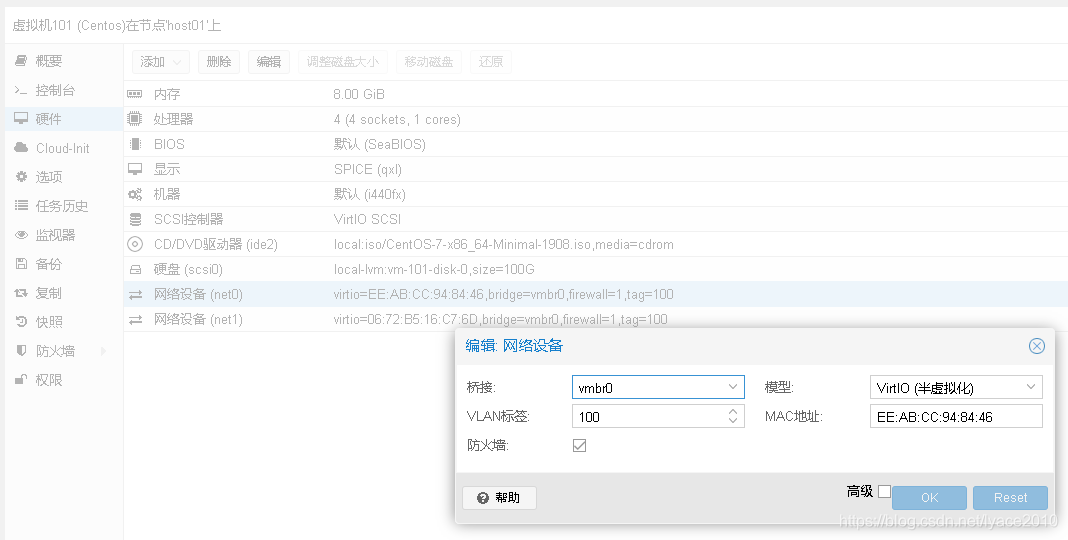Image resolution: width=1068 pixels, height=540 pixels.
Task: Click the Hardware (硬件) monitor icon
Action: pyautogui.click(x=21, y=118)
